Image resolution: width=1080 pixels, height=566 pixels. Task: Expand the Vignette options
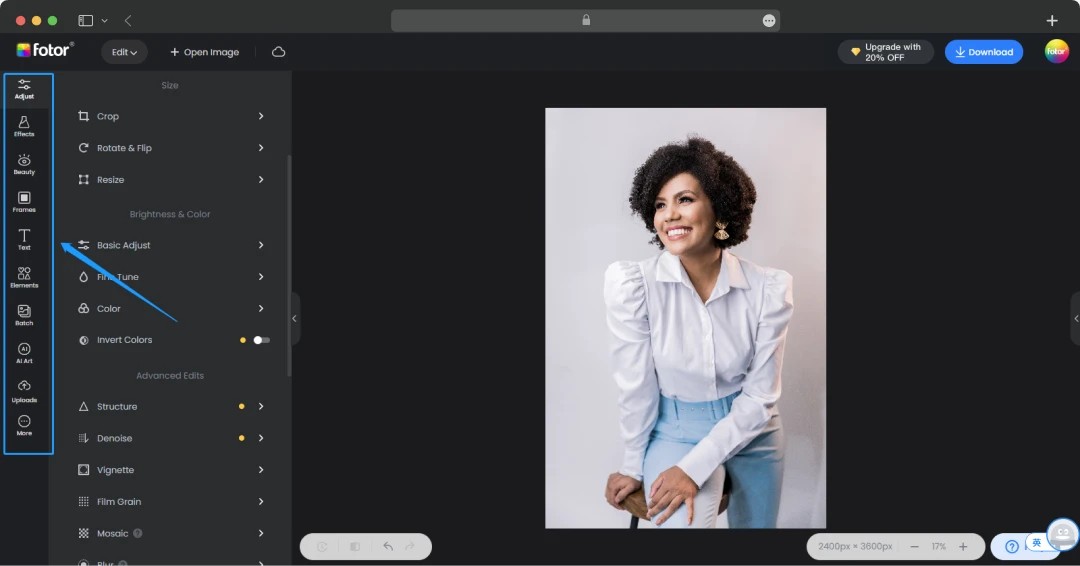(x=260, y=470)
